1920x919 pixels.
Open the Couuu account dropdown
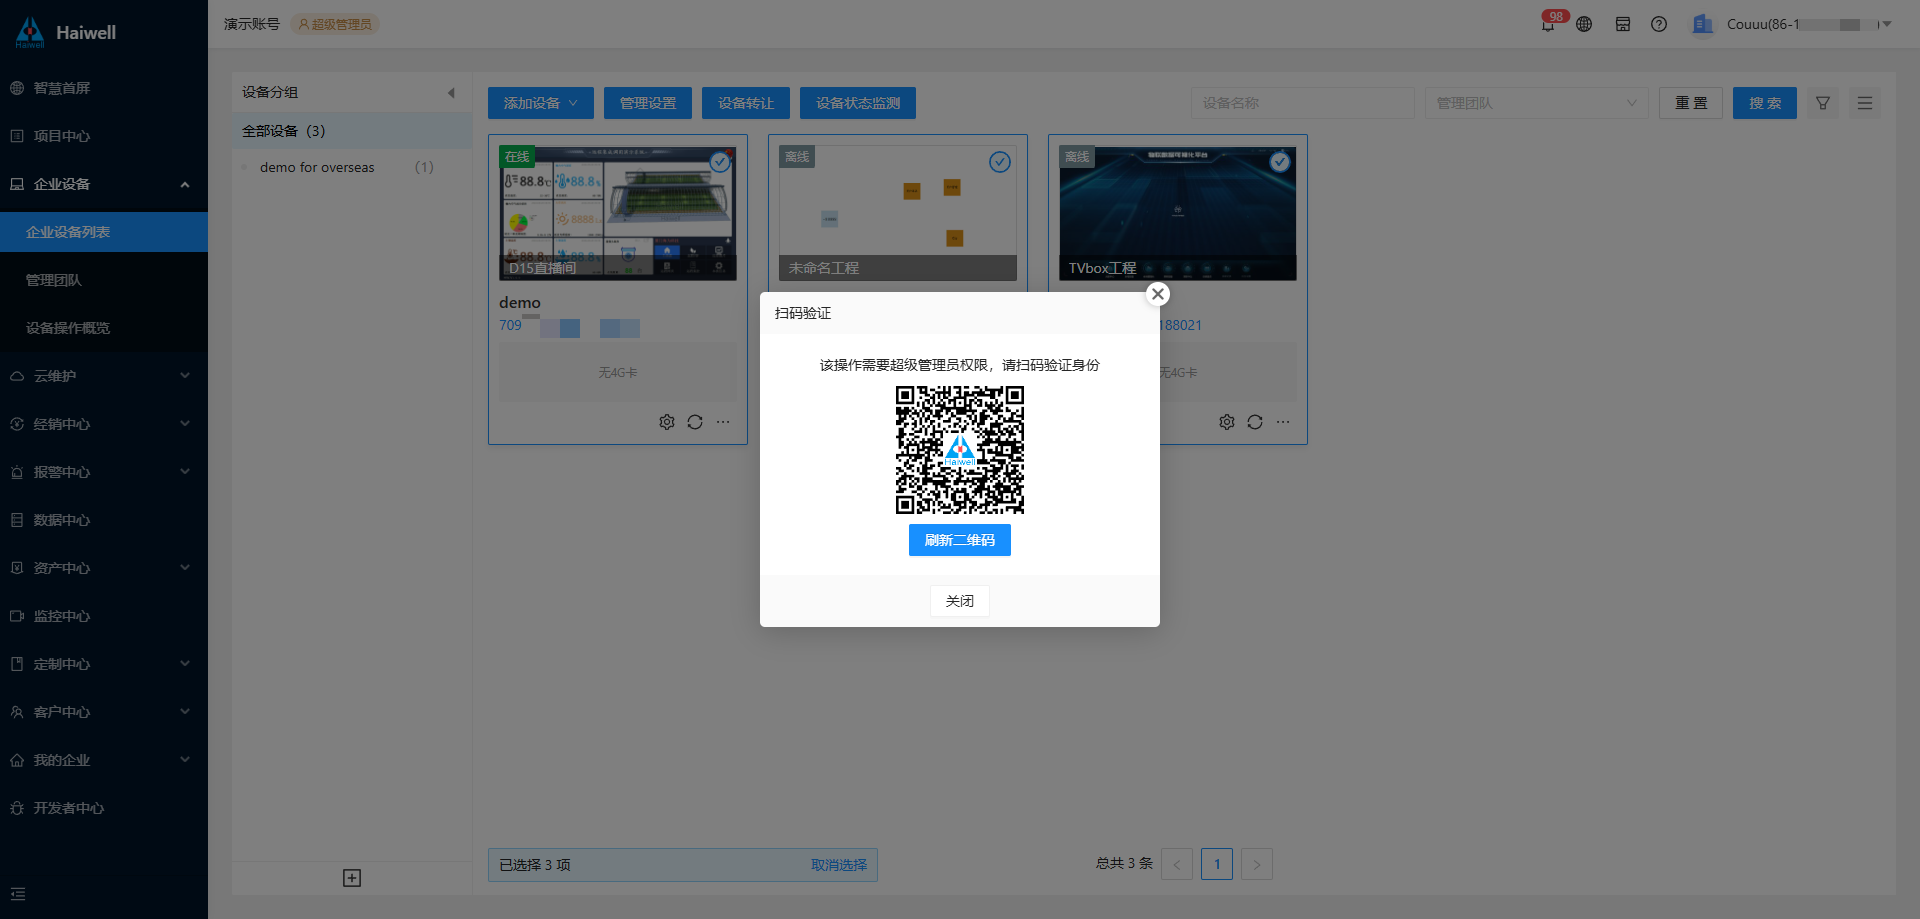pos(1791,24)
